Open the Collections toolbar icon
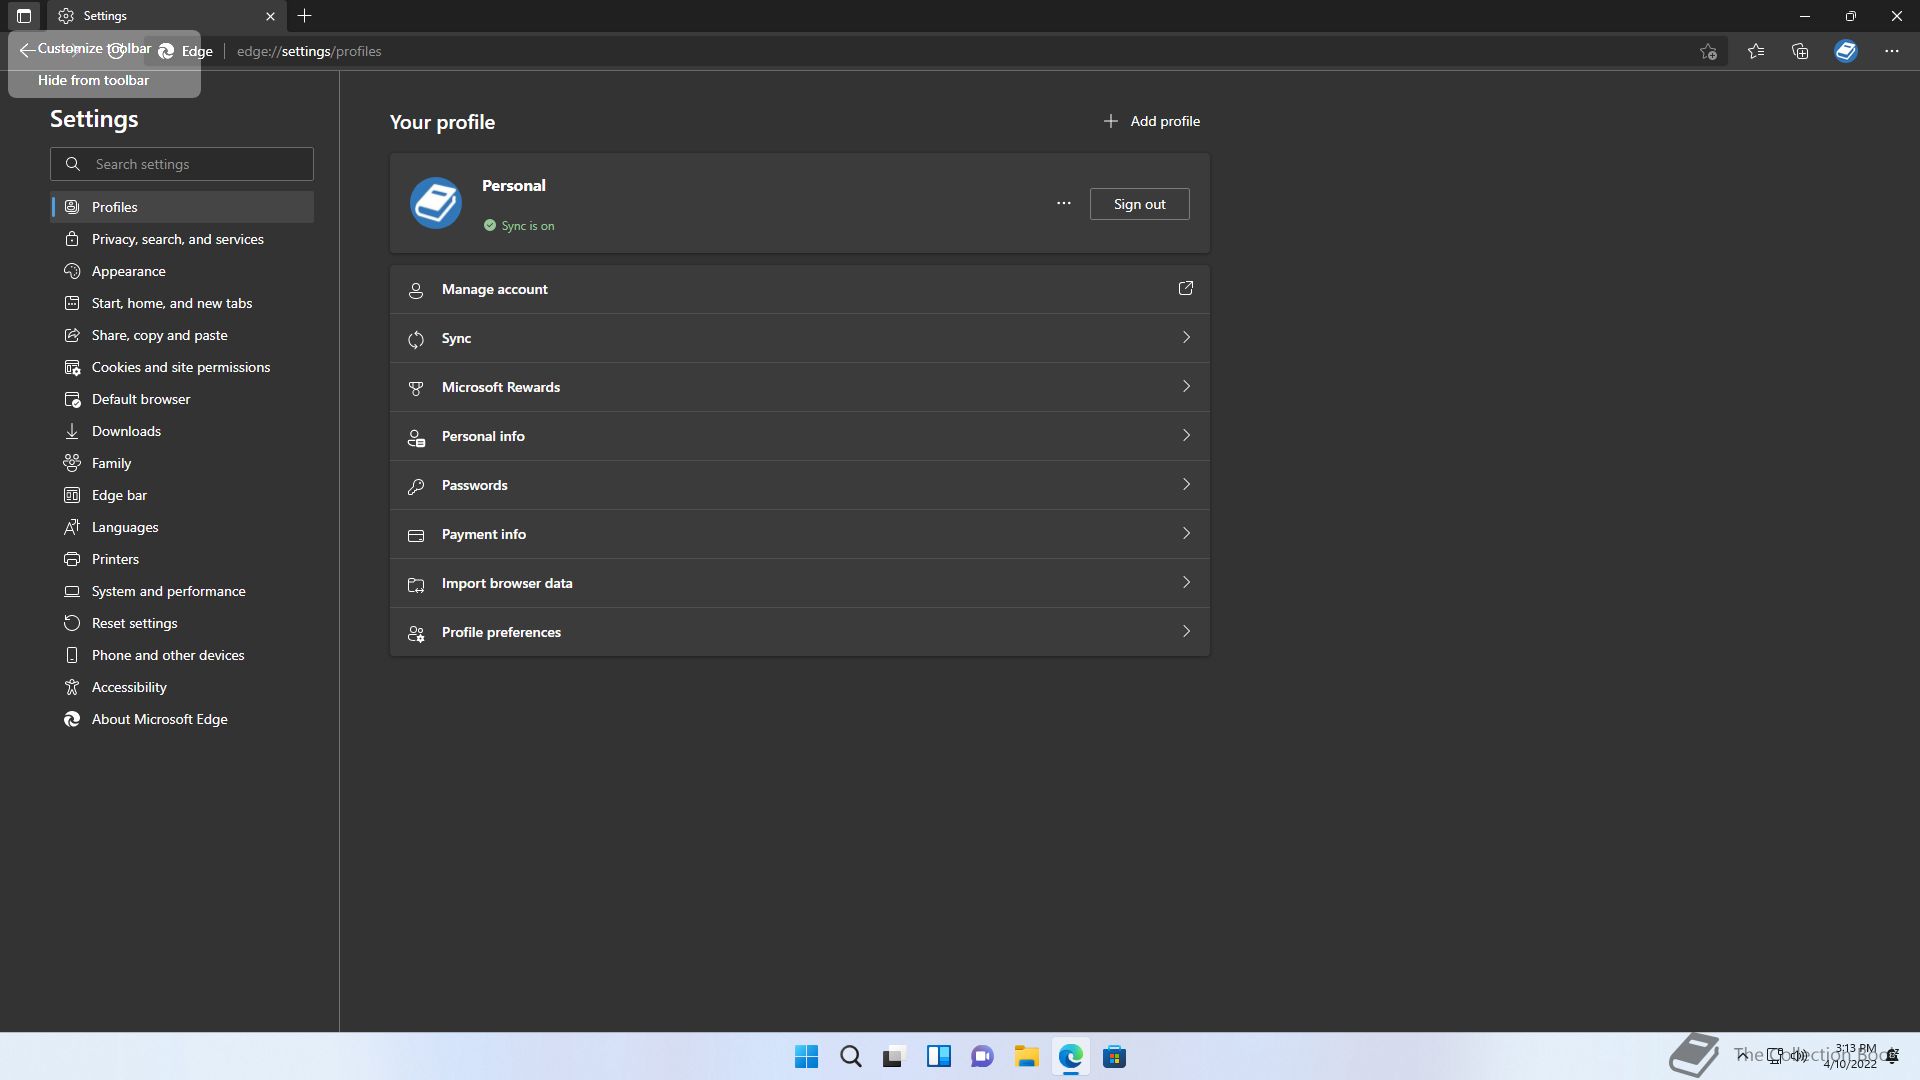 (x=1800, y=51)
